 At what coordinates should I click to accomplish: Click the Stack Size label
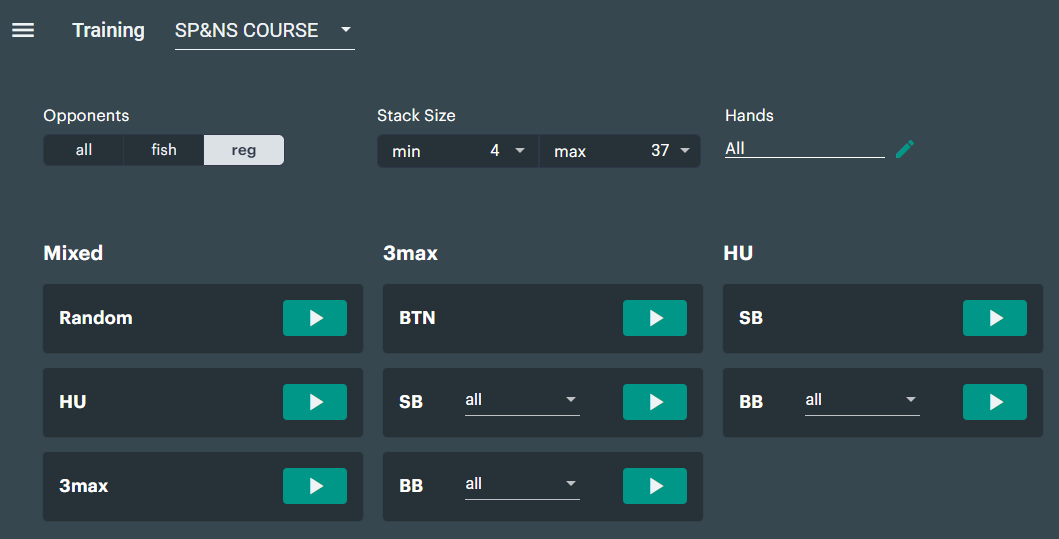click(416, 116)
